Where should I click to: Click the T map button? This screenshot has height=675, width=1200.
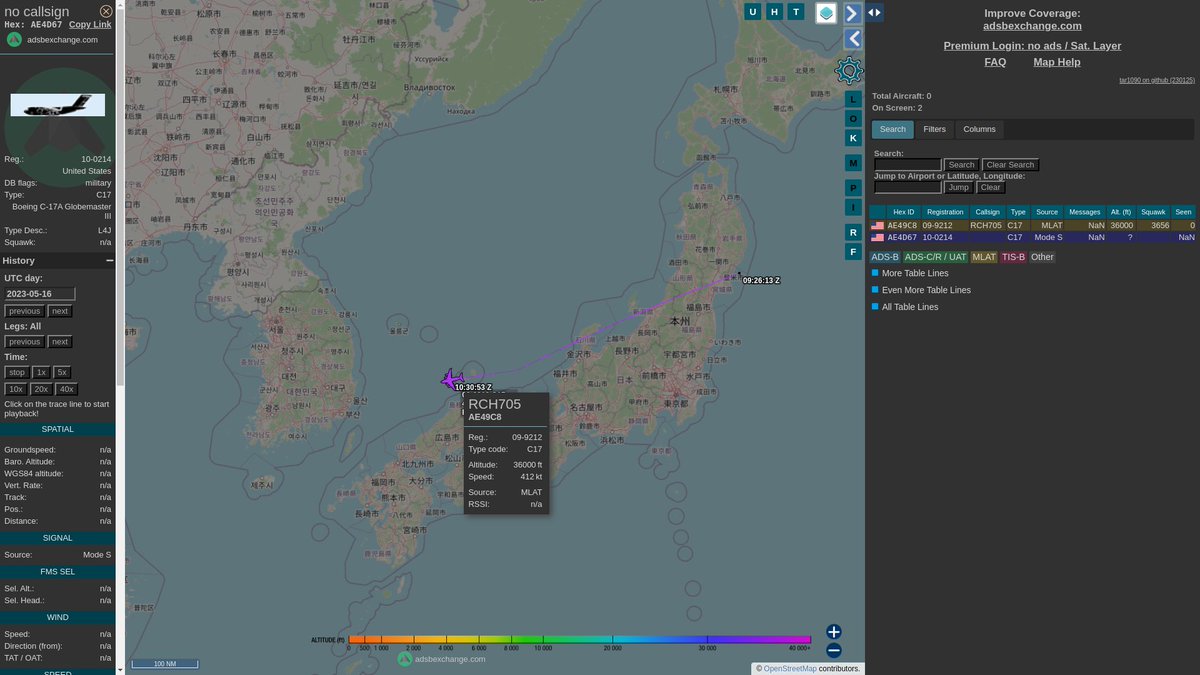(x=796, y=12)
